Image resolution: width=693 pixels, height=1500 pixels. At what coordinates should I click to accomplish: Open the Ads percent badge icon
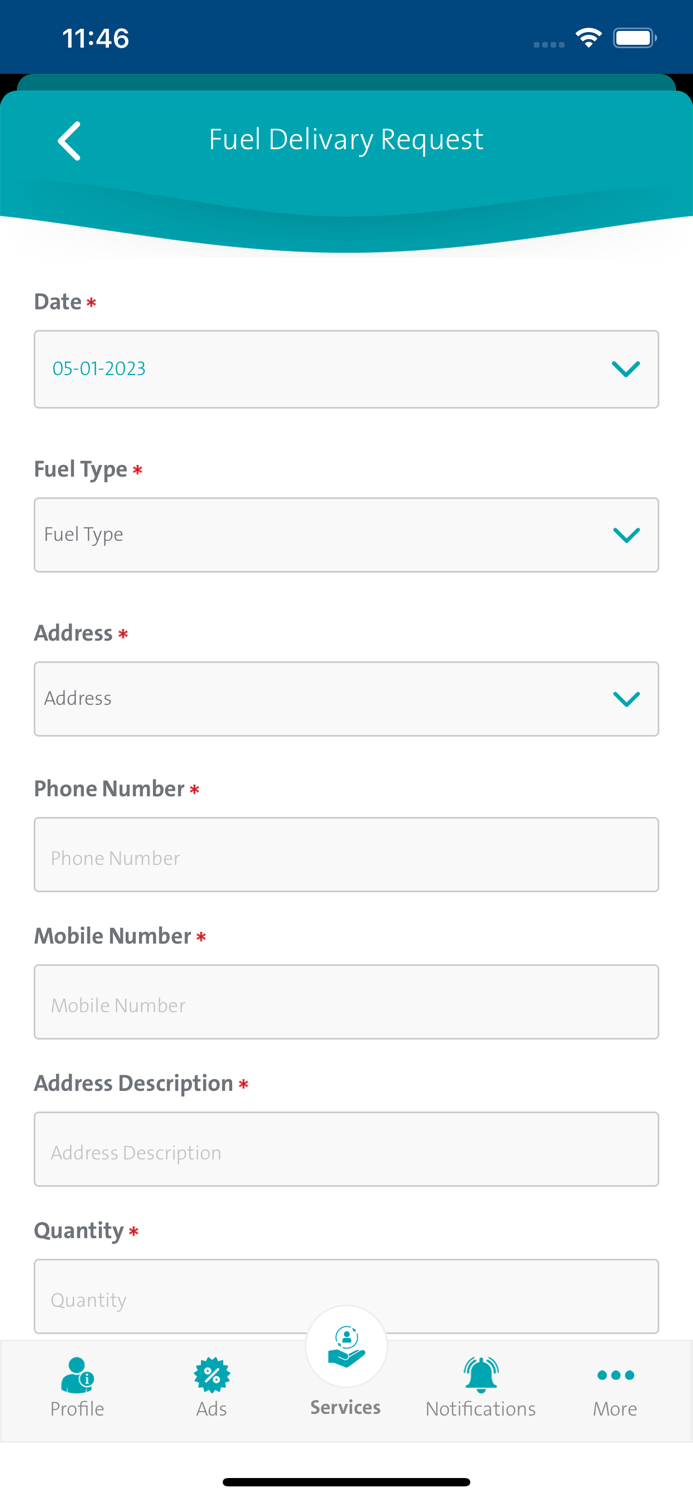click(212, 1375)
